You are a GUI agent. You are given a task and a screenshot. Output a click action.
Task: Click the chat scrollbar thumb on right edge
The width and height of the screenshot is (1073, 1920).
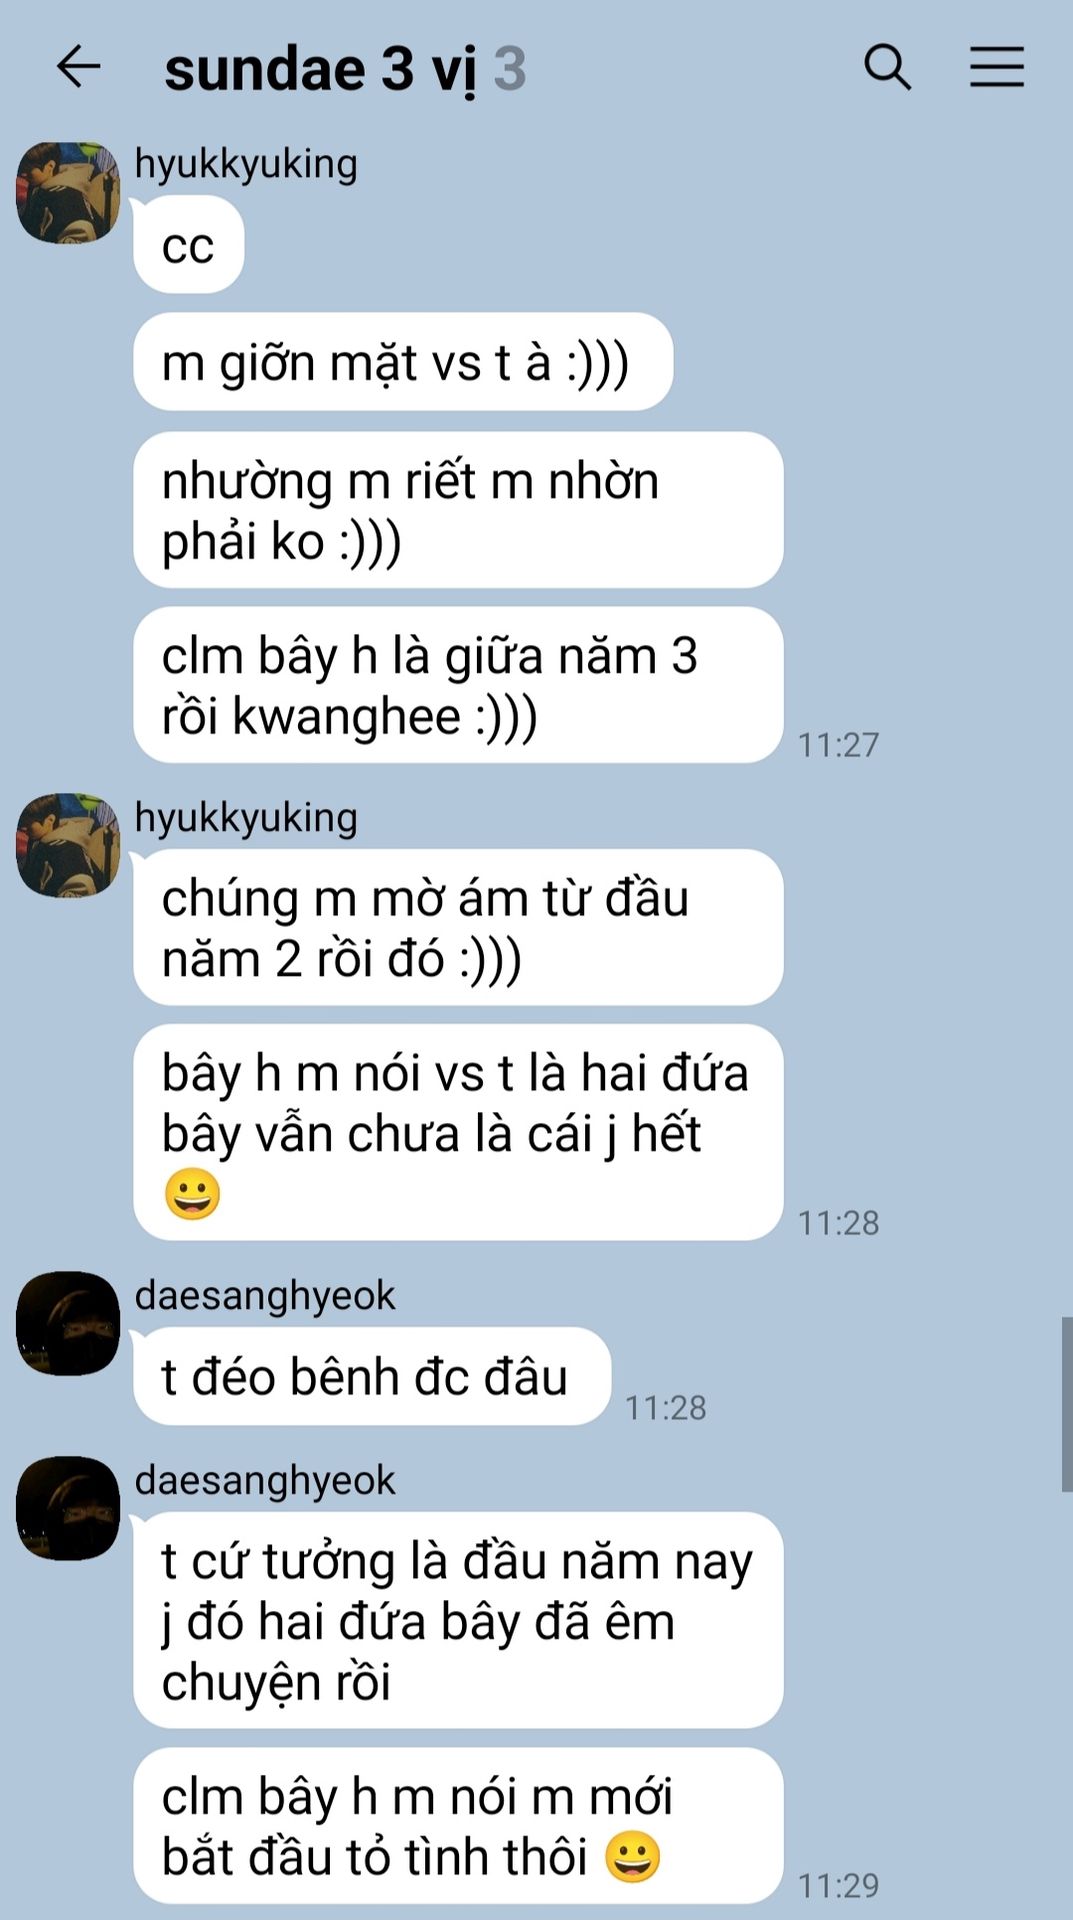pos(1067,1405)
